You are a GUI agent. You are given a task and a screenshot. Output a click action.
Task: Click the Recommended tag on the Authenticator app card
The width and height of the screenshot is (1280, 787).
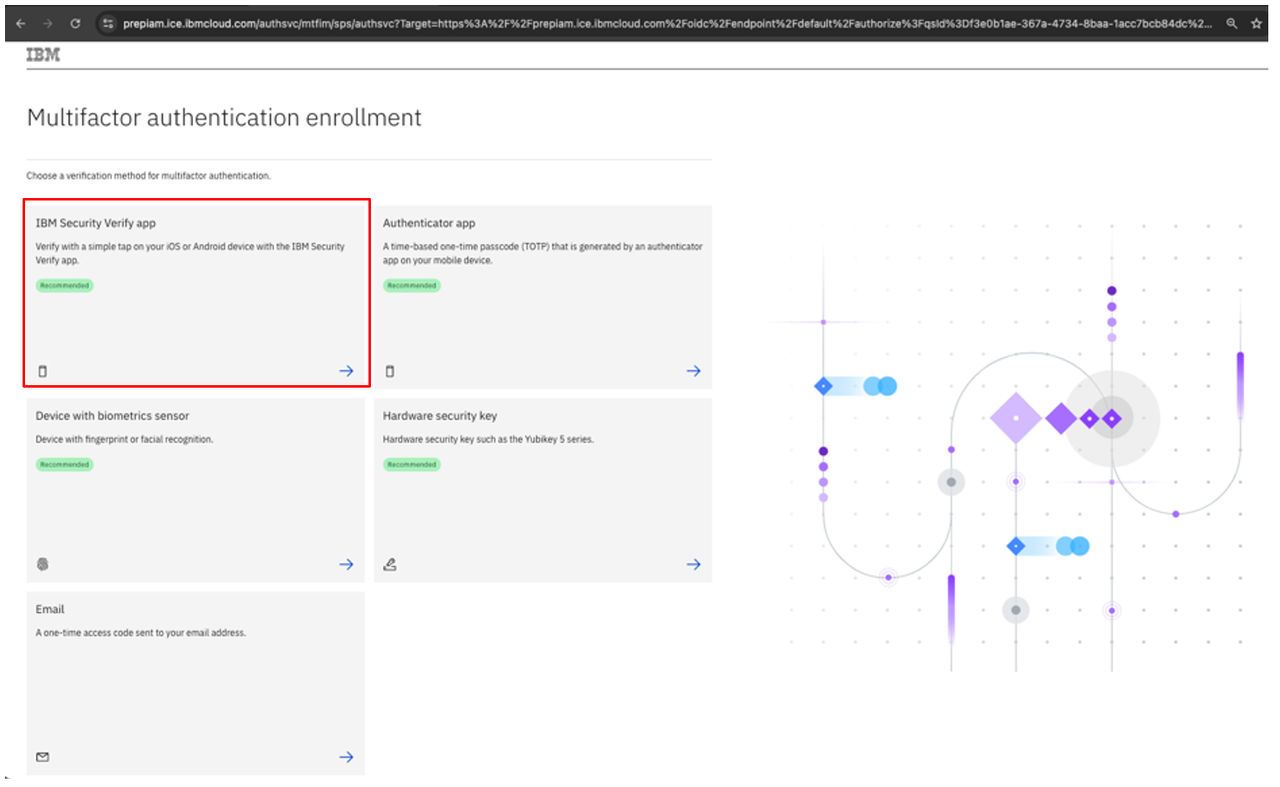pyautogui.click(x=412, y=286)
